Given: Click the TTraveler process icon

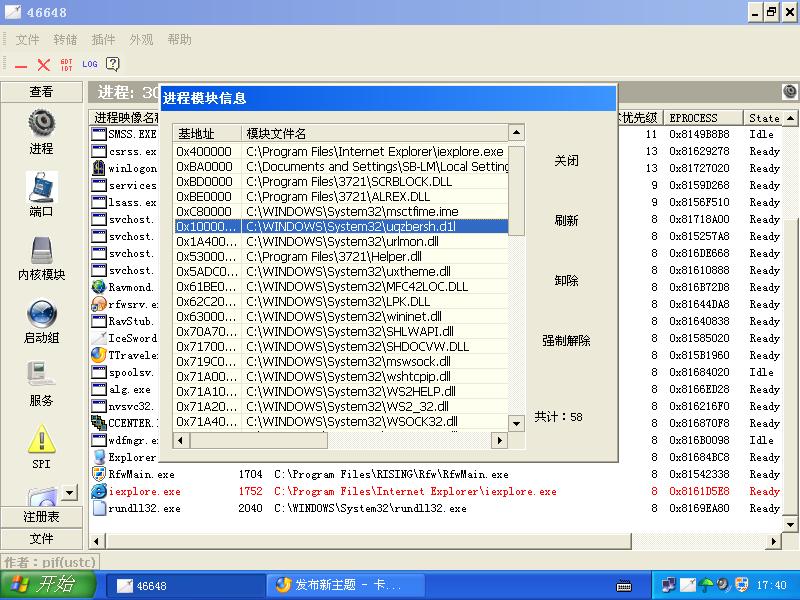Looking at the screenshot, I should coord(98,355).
